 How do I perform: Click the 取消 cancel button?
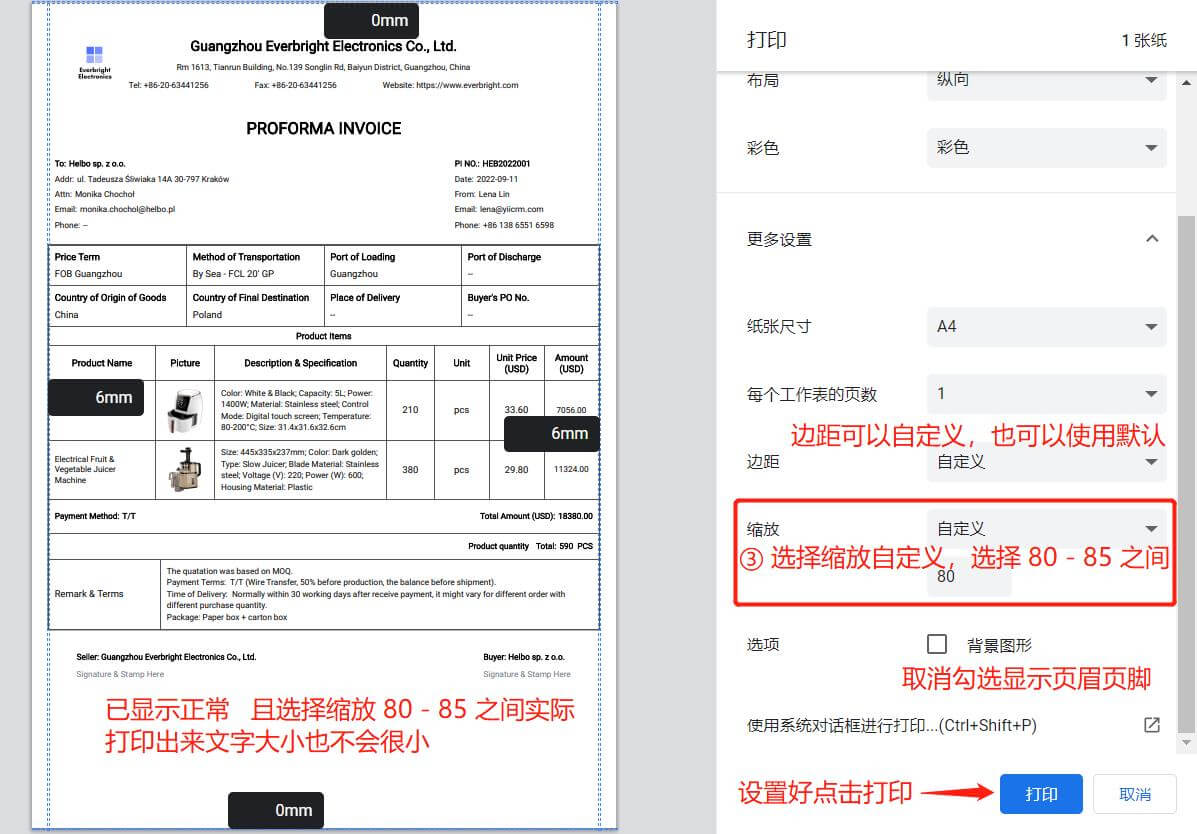pyautogui.click(x=1134, y=794)
